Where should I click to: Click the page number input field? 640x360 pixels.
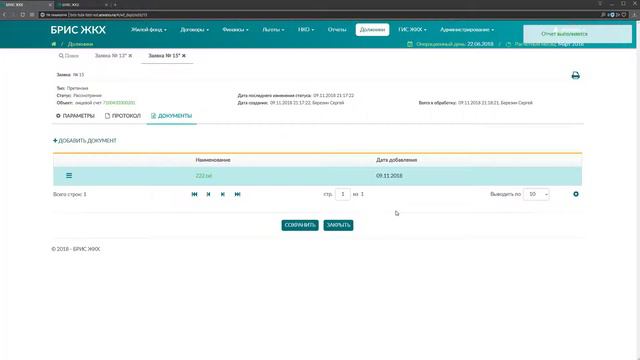click(343, 194)
